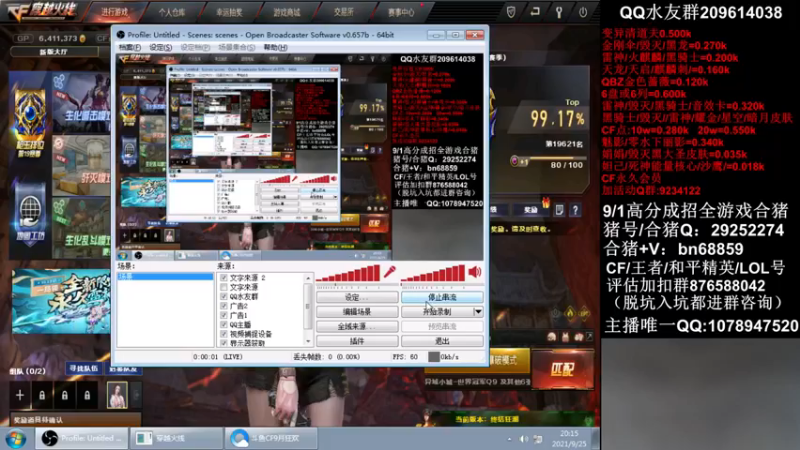Click the sources list scroll-down arrow

(308, 341)
